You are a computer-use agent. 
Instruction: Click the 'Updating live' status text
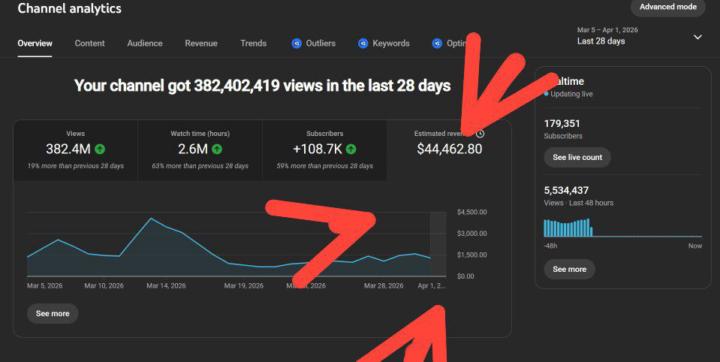pos(571,94)
